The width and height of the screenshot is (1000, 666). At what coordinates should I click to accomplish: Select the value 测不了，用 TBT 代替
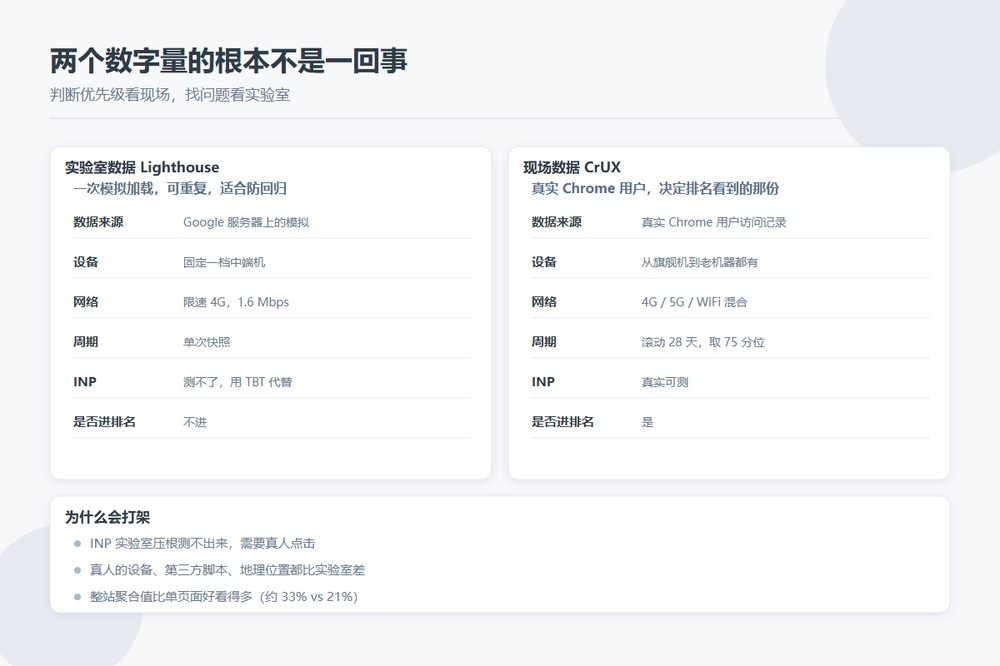(237, 381)
